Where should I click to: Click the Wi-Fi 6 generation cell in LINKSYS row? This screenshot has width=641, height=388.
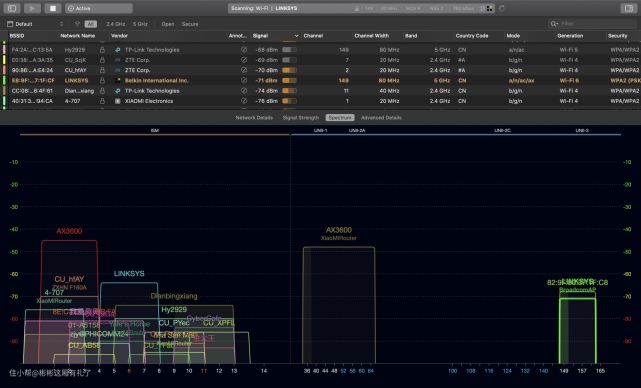click(x=569, y=81)
